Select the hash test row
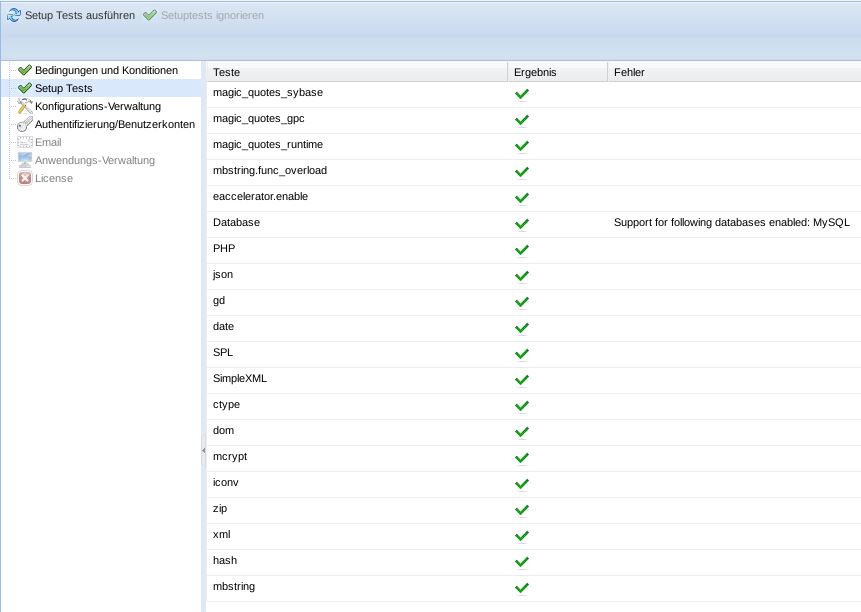Image resolution: width=861 pixels, height=612 pixels. (x=534, y=562)
